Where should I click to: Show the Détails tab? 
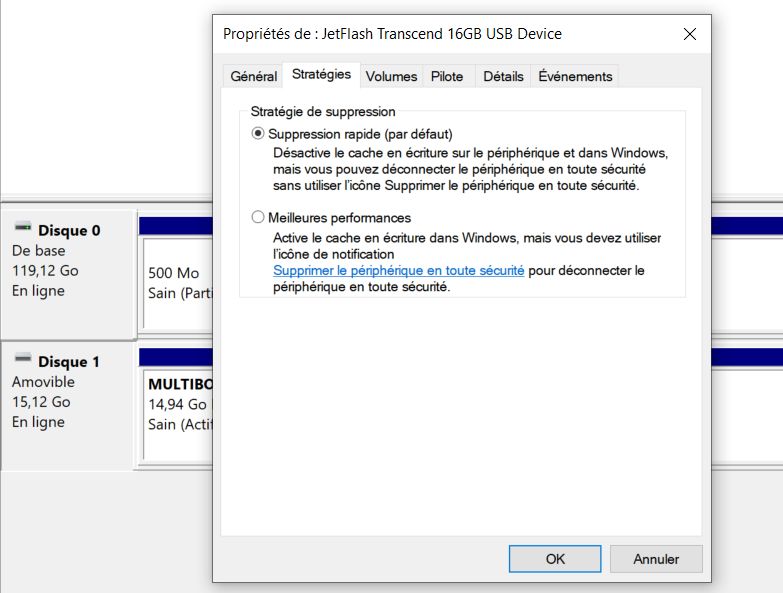pyautogui.click(x=503, y=76)
